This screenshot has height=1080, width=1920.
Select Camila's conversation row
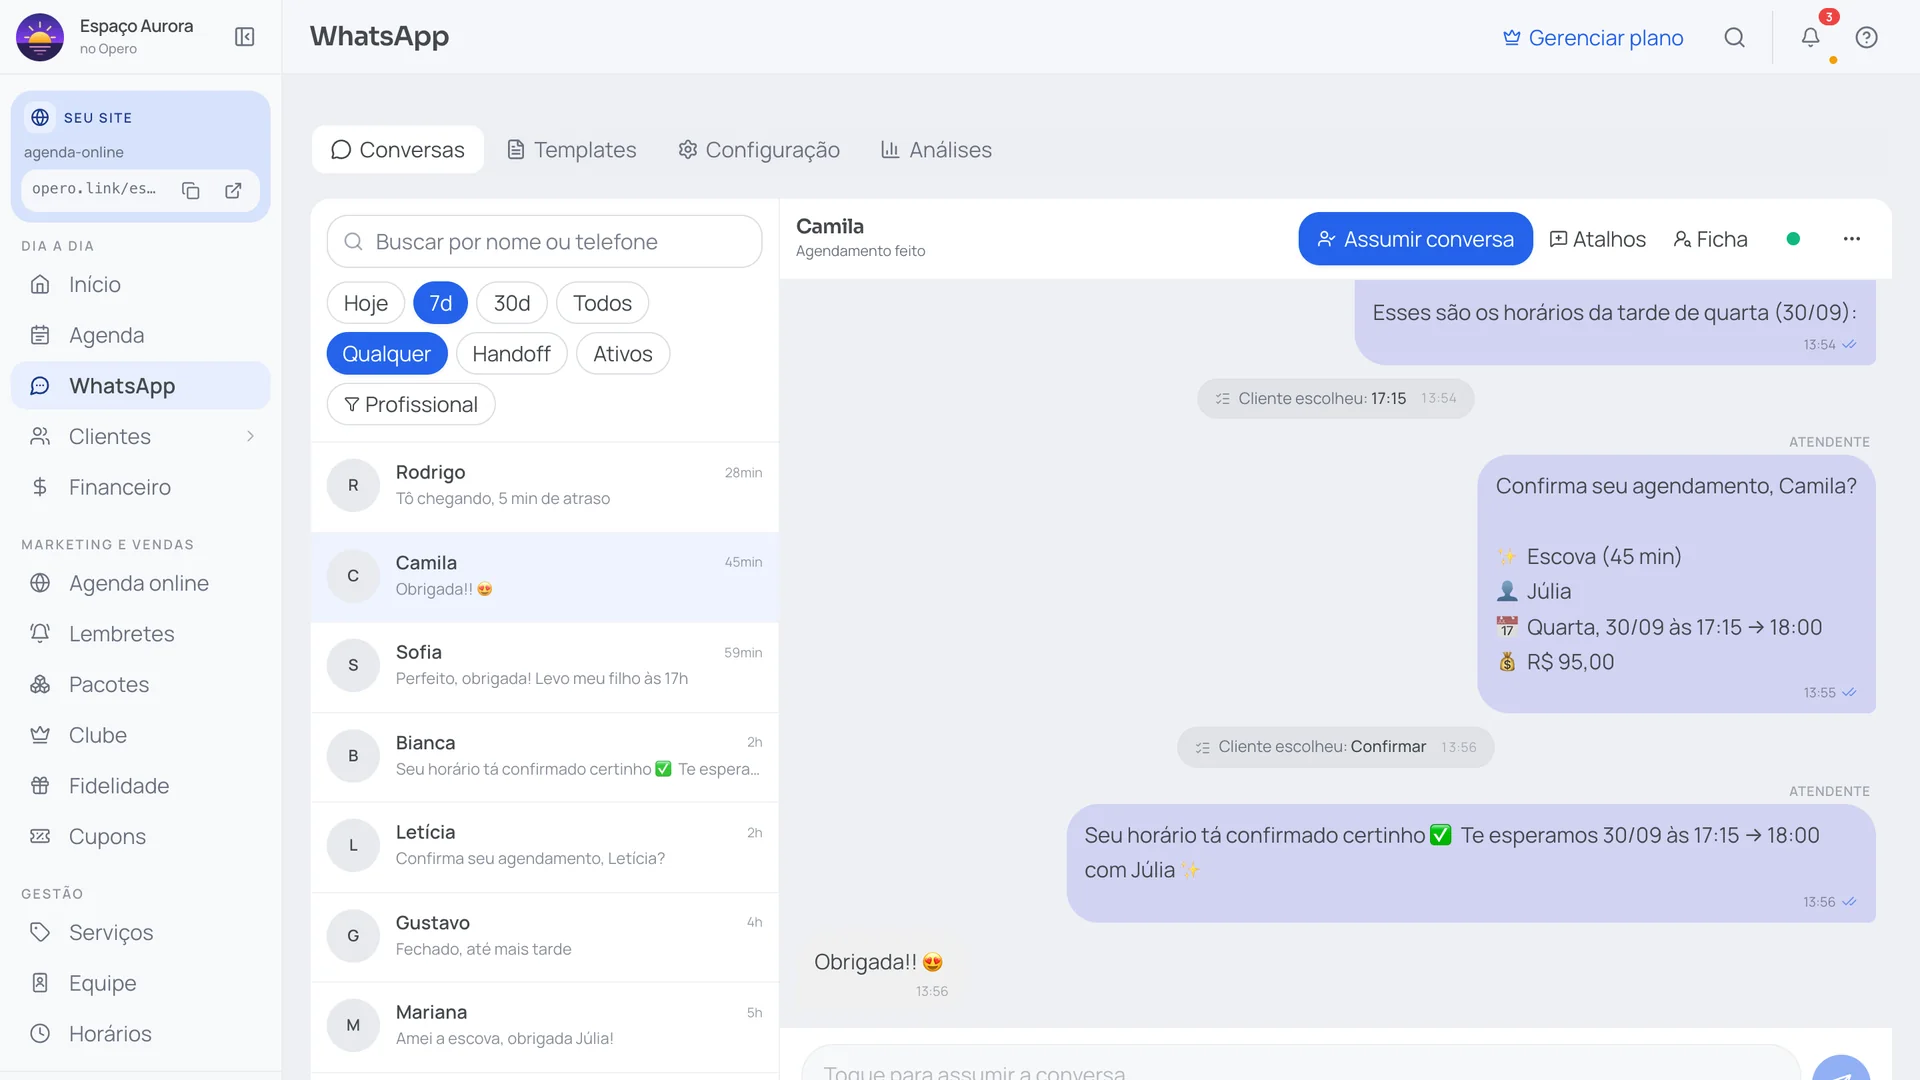[544, 576]
